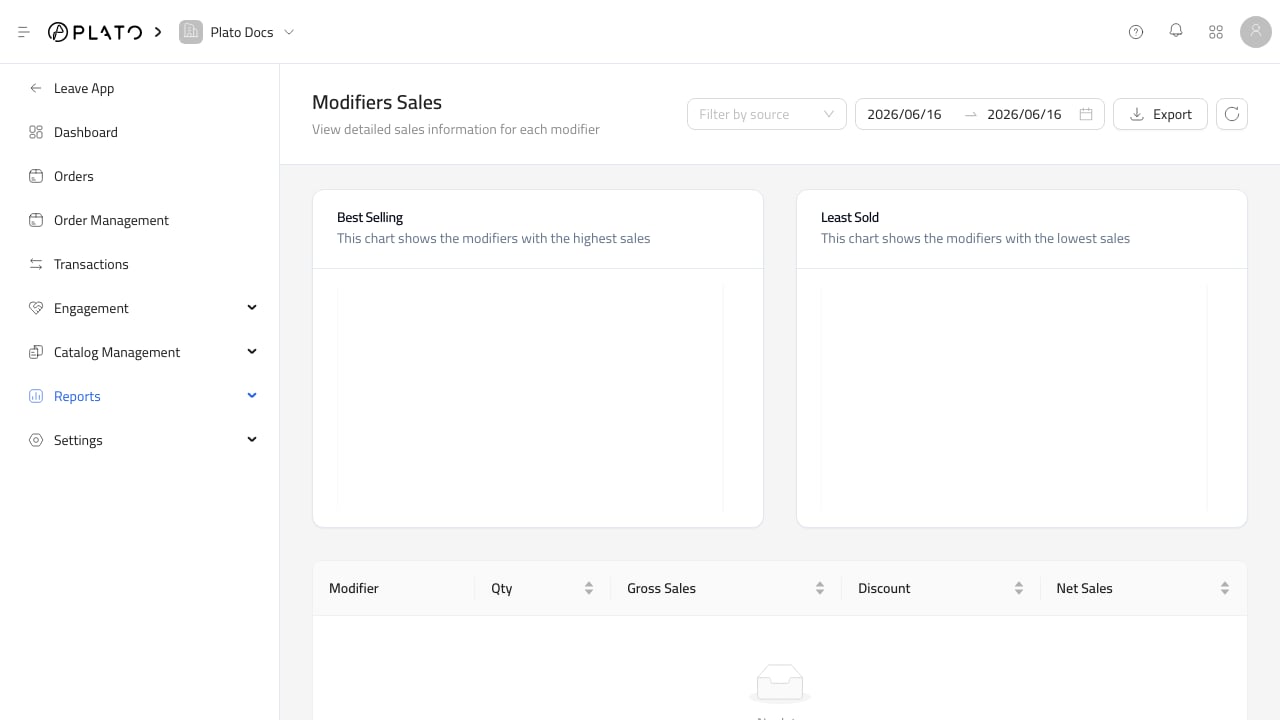Click the Least Sold card title
This screenshot has height=720, width=1280.
tap(850, 217)
